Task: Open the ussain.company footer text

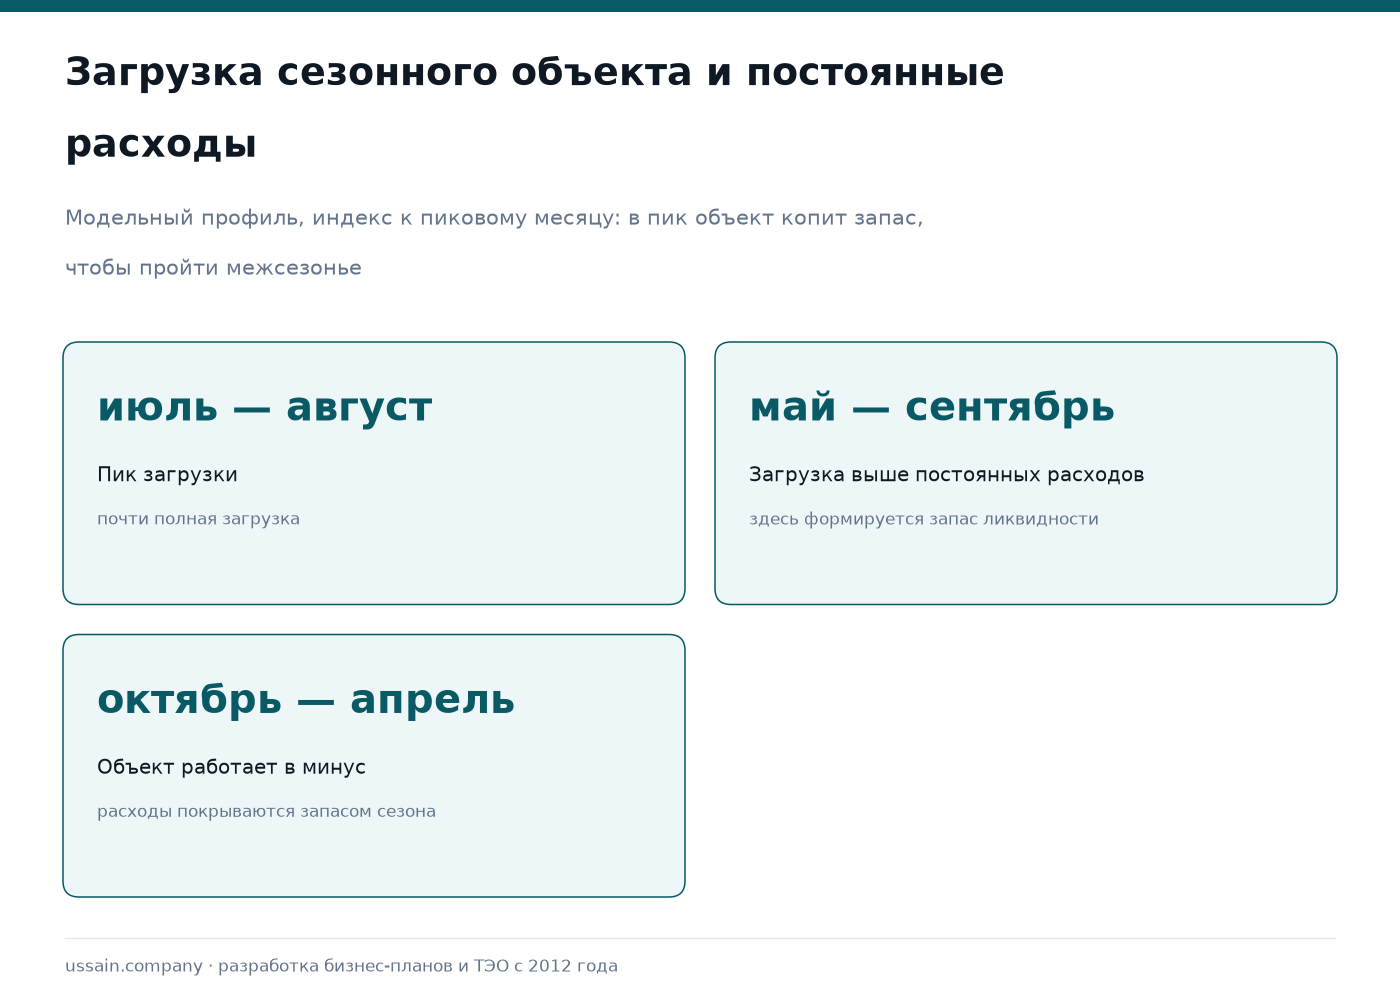Action: [x=341, y=966]
